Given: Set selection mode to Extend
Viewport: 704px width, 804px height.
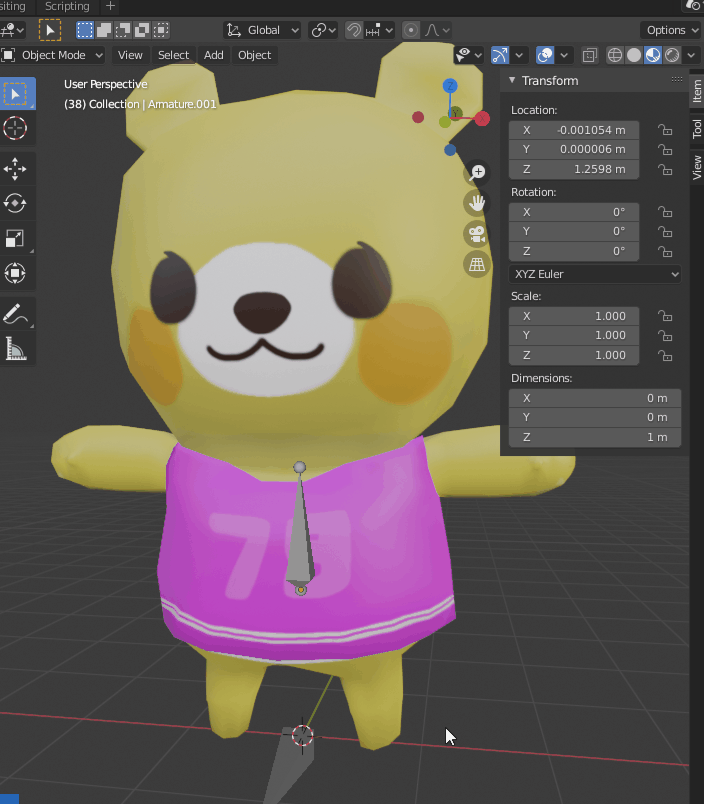Looking at the screenshot, I should pyautogui.click(x=104, y=30).
